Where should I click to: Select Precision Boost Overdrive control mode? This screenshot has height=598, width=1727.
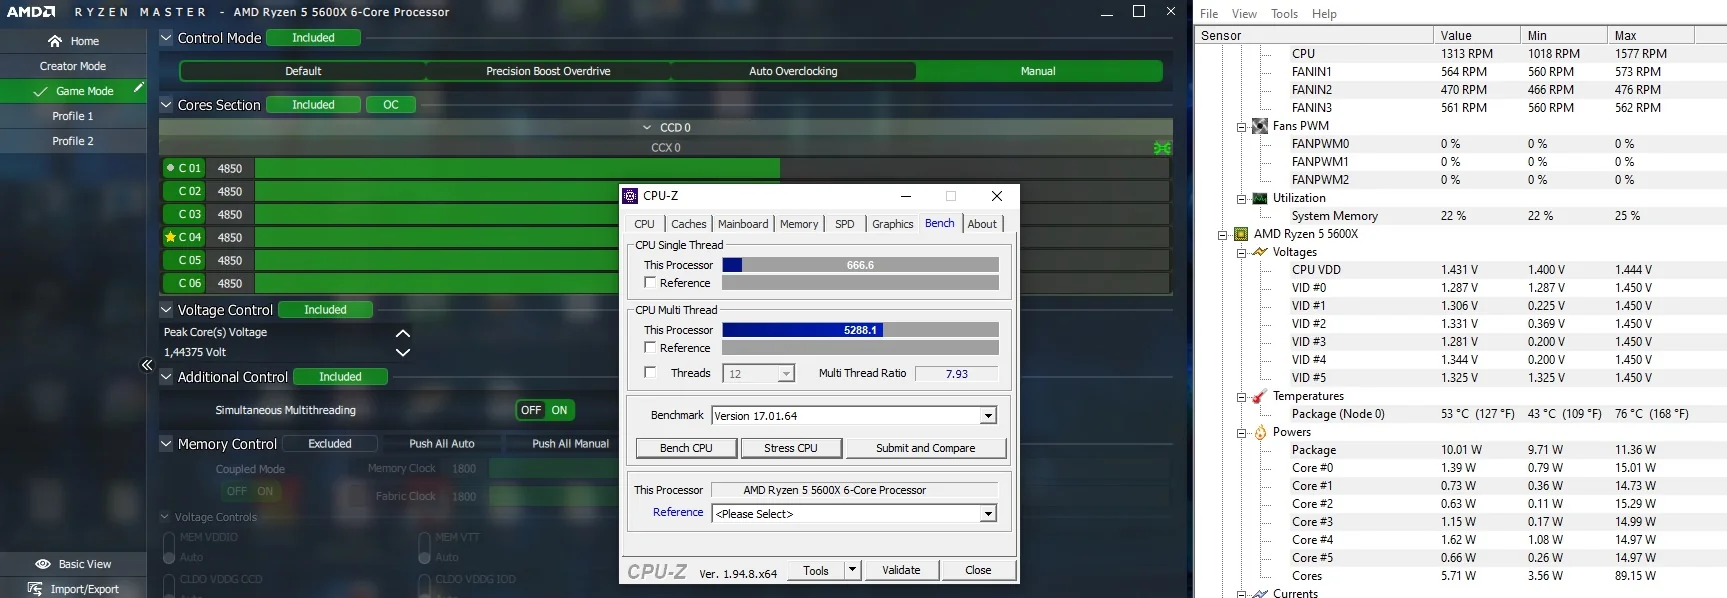[548, 71]
